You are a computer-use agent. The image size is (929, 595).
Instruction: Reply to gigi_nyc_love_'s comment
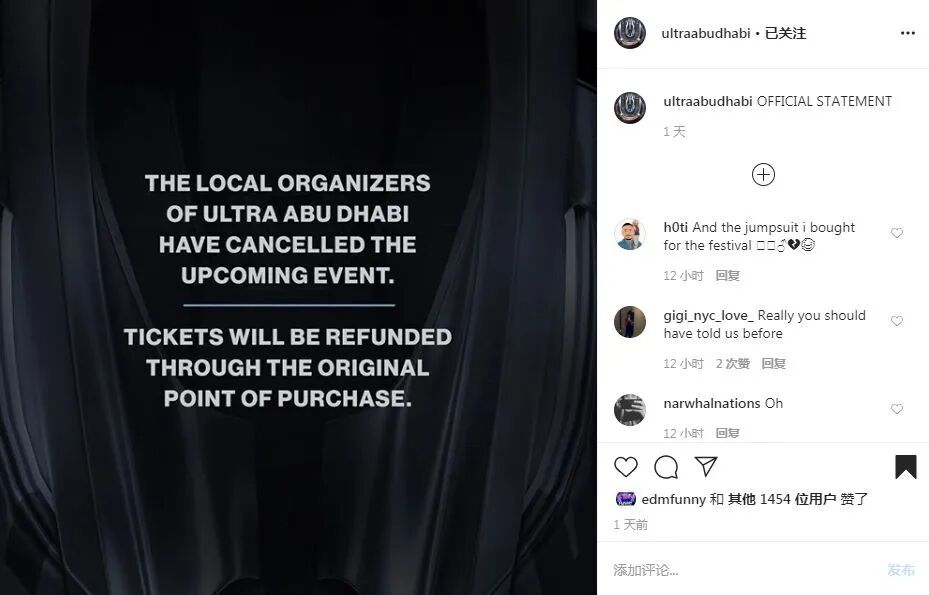773,363
